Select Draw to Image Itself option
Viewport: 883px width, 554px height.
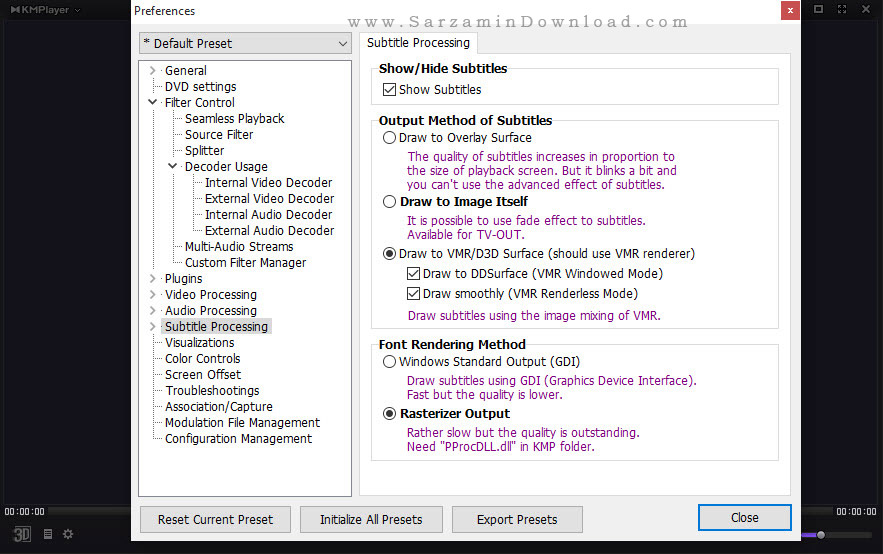point(389,202)
